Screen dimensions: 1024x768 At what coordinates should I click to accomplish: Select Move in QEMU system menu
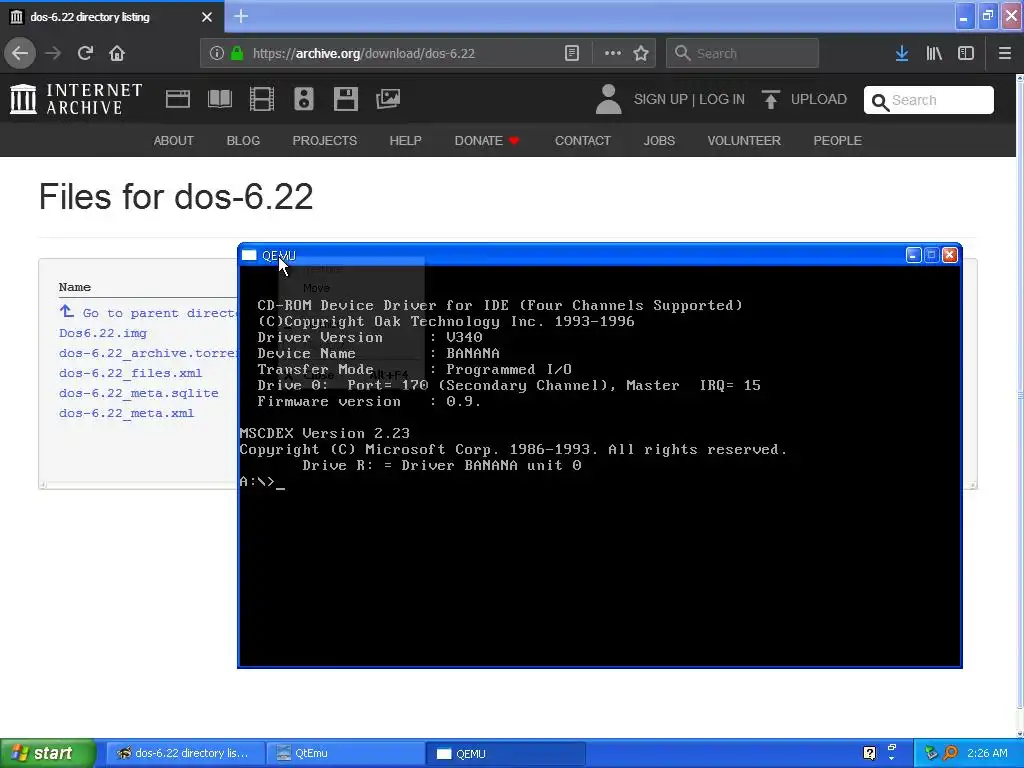coord(316,288)
